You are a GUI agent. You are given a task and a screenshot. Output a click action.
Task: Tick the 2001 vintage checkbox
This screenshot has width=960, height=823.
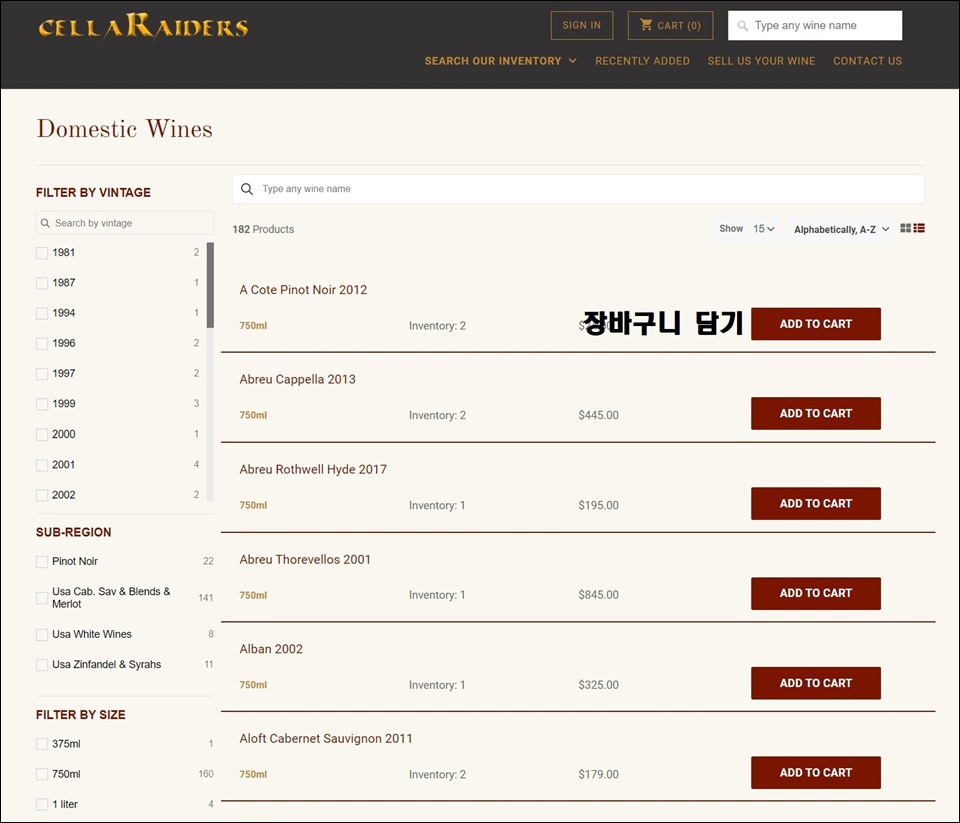(x=42, y=465)
